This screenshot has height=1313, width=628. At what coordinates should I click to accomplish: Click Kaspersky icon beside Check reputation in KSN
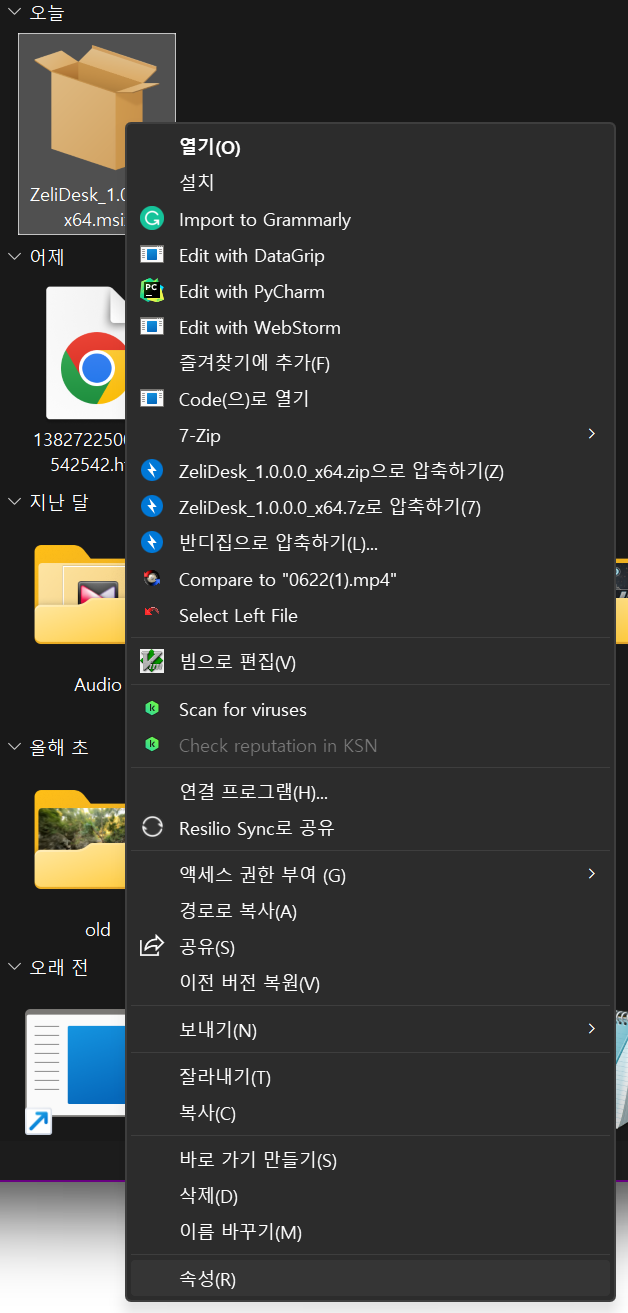pyautogui.click(x=152, y=745)
